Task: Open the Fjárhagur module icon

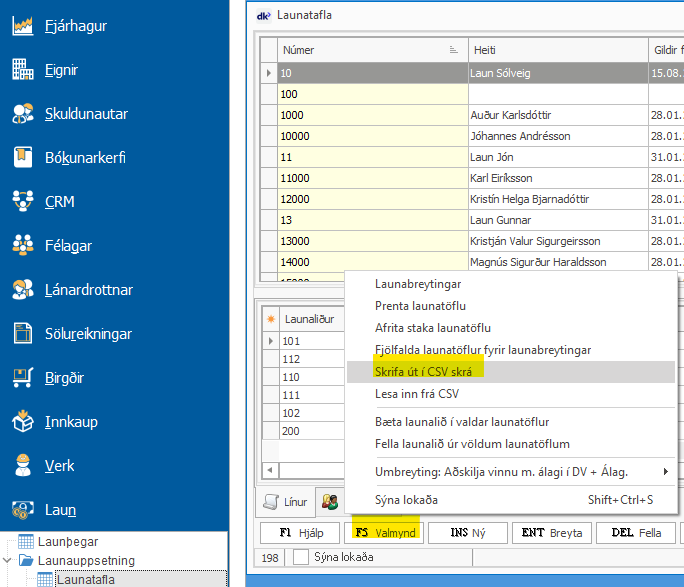Action: (23, 26)
